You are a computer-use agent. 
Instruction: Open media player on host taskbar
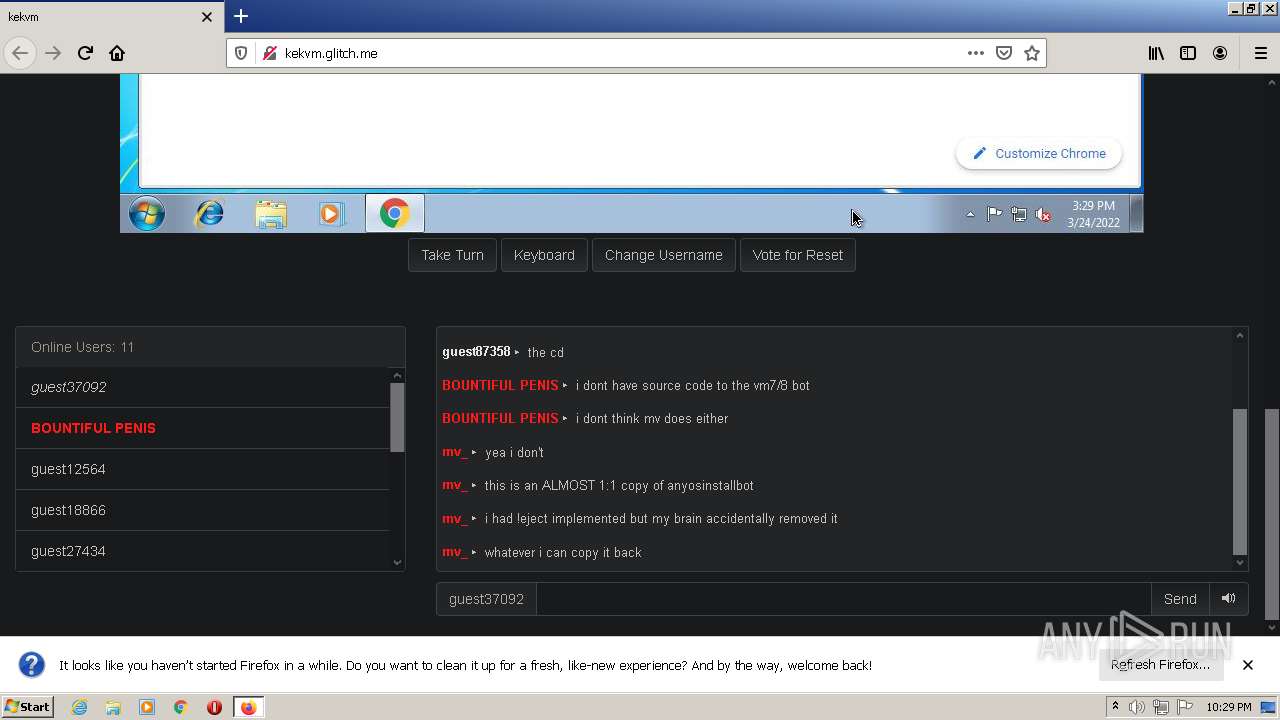pos(147,707)
